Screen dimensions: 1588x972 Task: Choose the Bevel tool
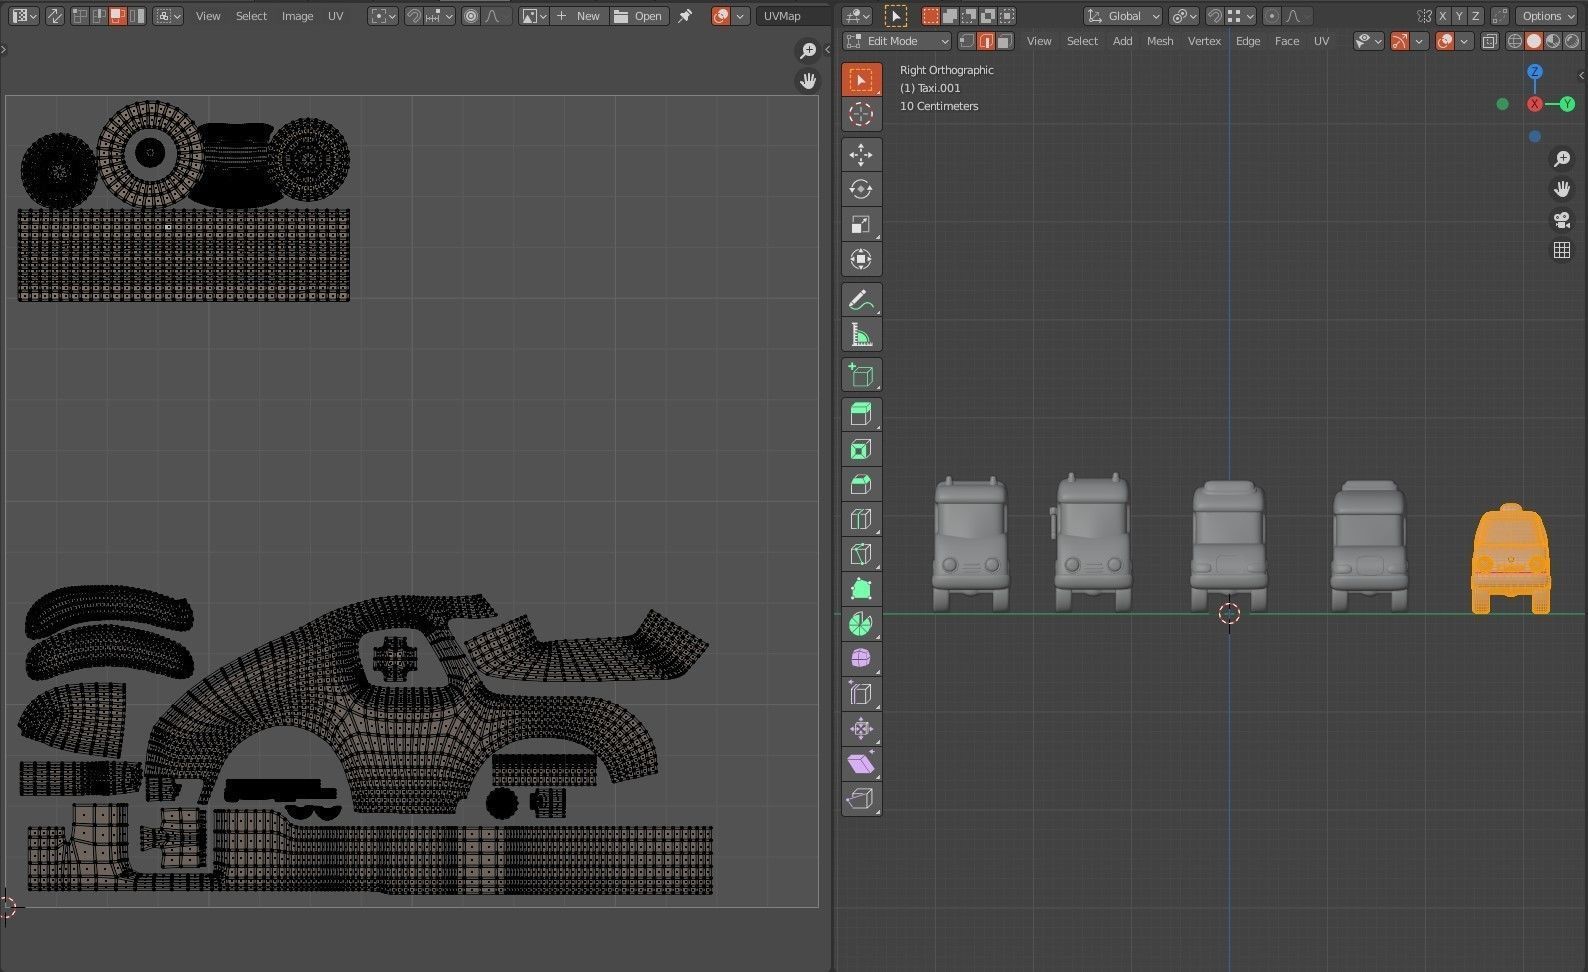click(861, 484)
